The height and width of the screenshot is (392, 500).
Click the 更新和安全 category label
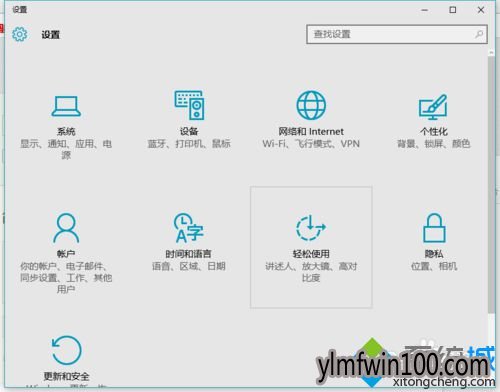pyautogui.click(x=66, y=376)
